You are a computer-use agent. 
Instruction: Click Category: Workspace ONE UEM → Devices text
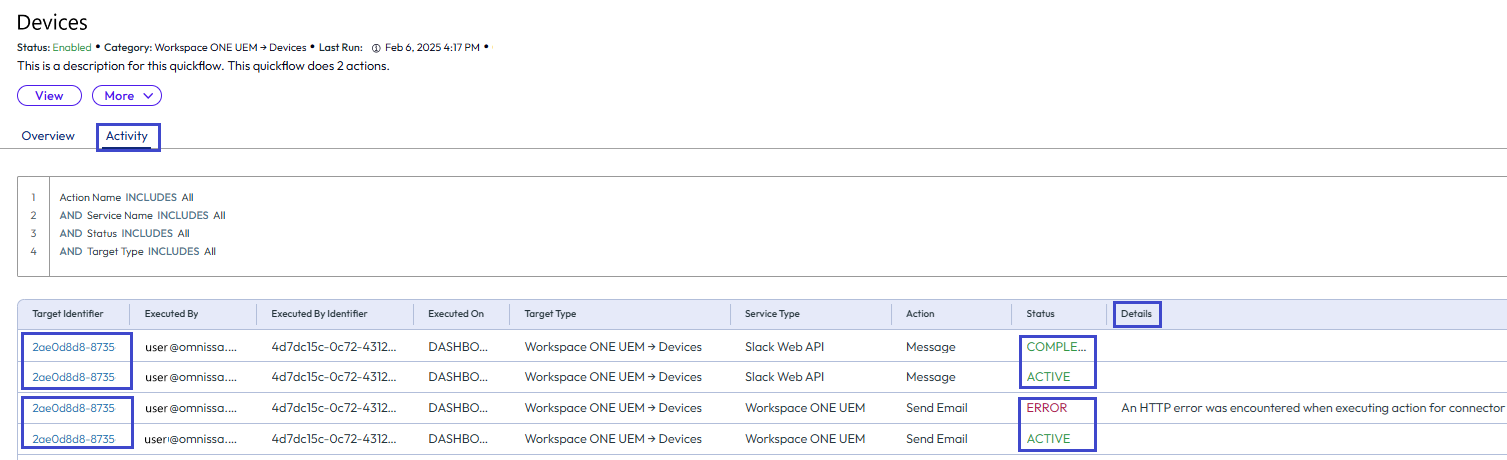(205, 48)
